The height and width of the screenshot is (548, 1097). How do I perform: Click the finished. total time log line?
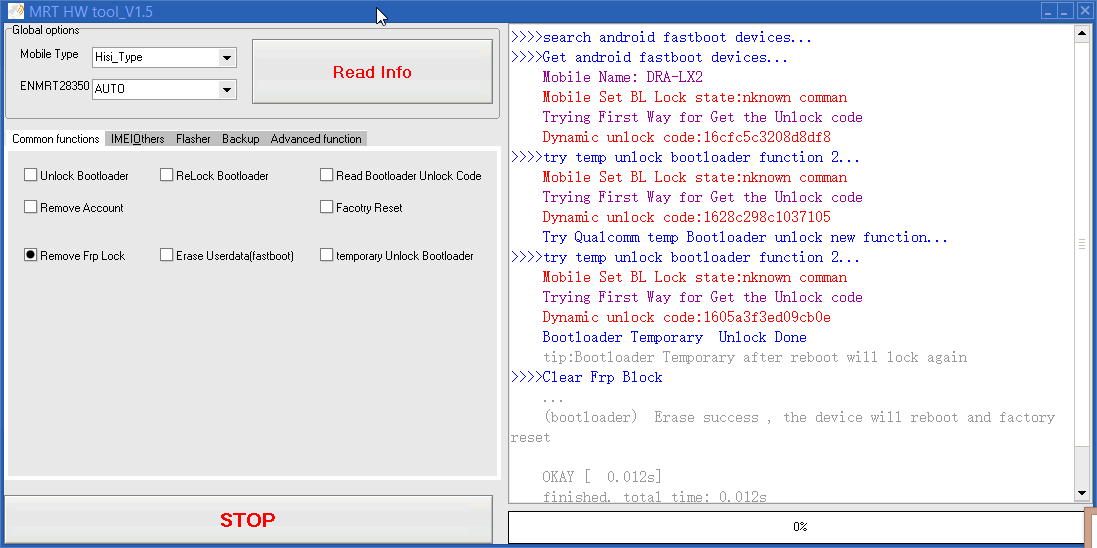coord(654,497)
